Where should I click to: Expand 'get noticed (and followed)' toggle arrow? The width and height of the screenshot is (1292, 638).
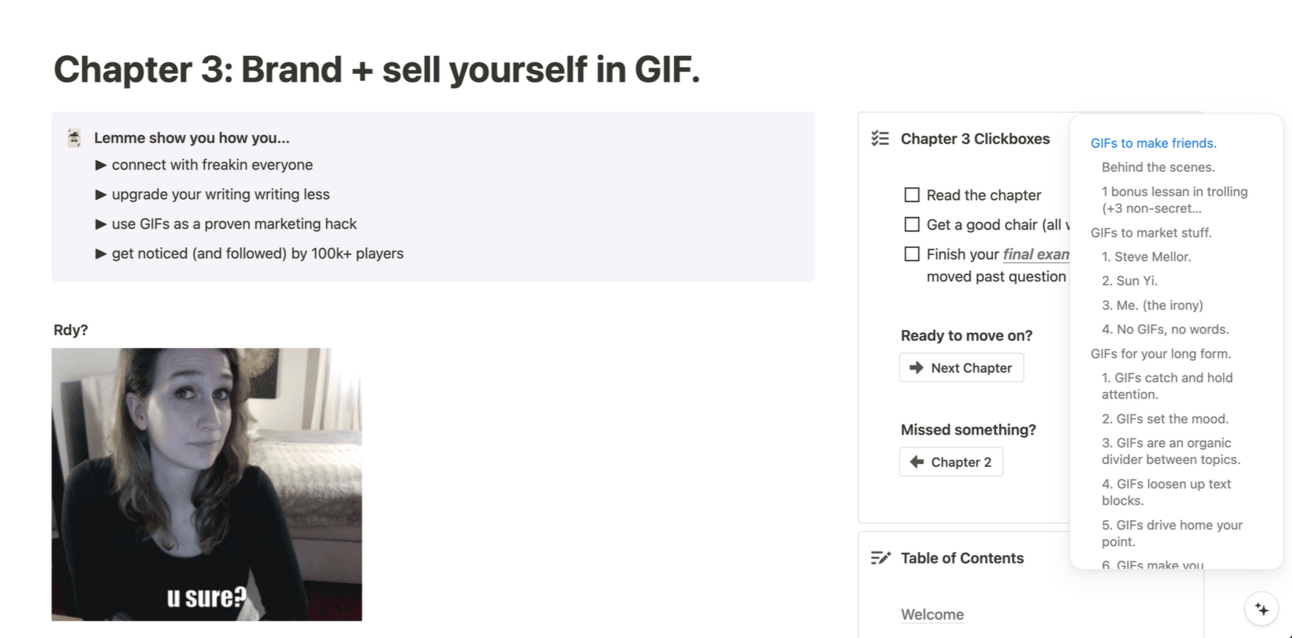click(x=101, y=253)
